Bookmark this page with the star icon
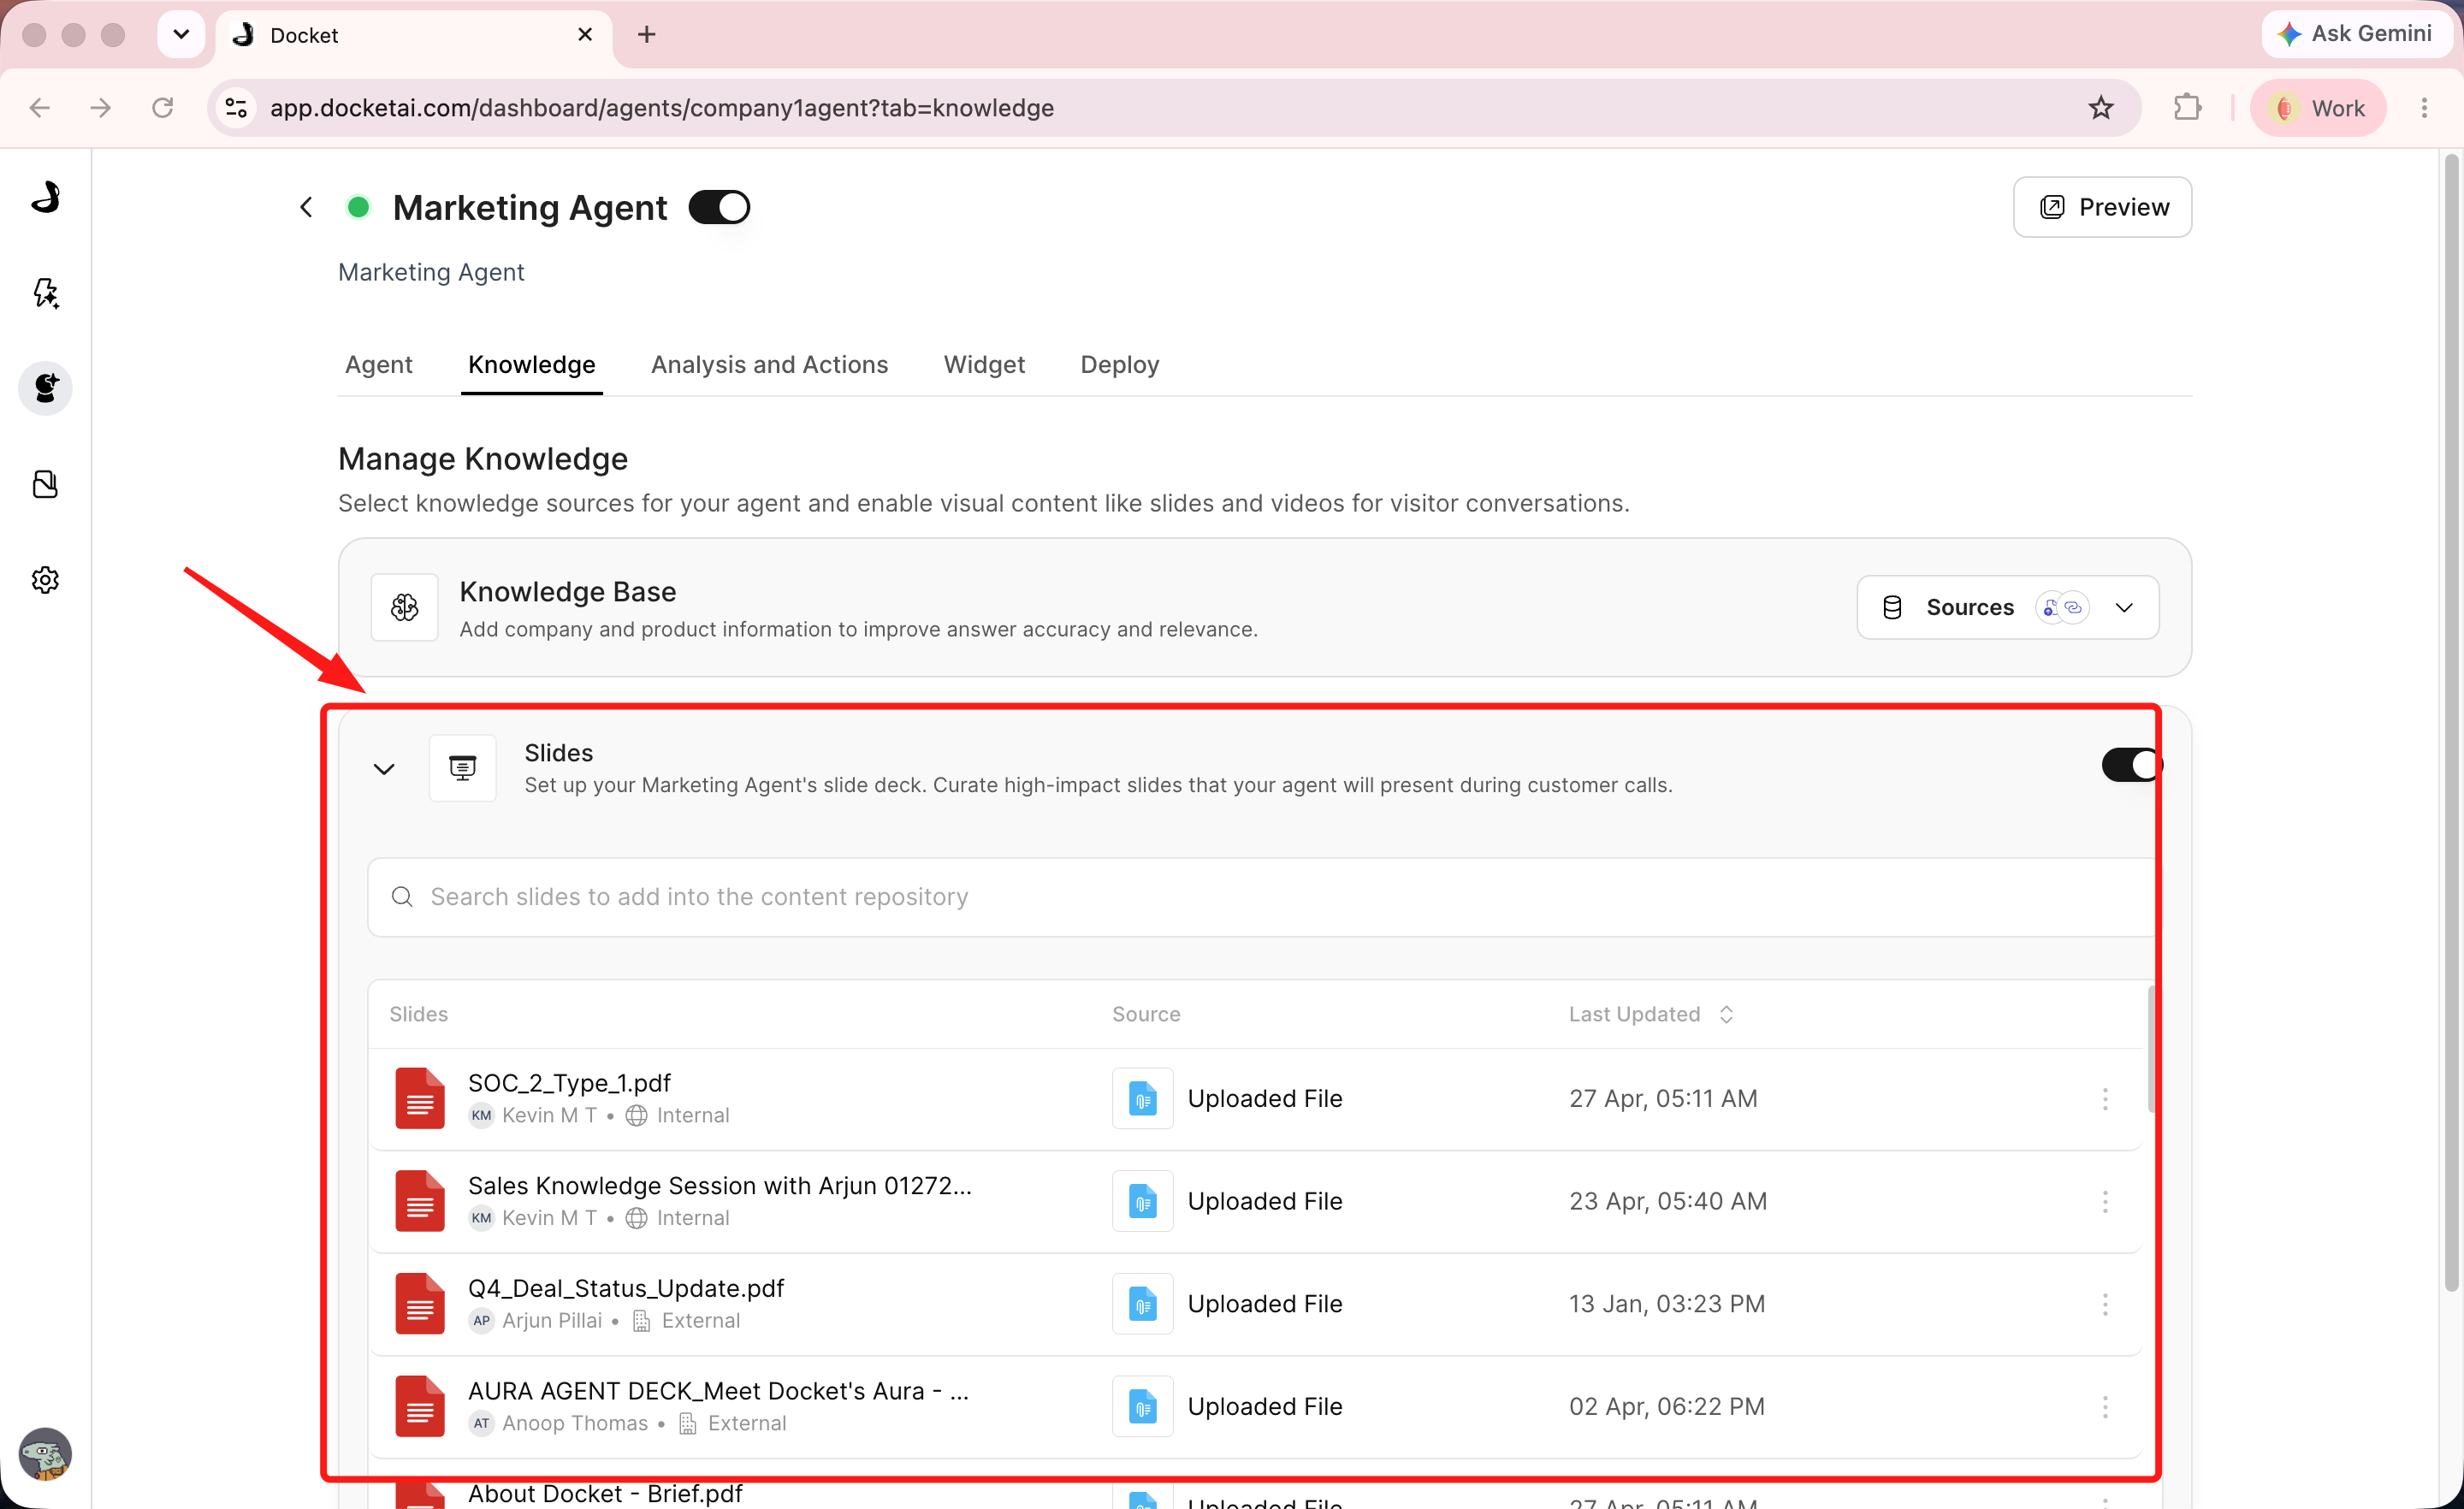 (2100, 108)
